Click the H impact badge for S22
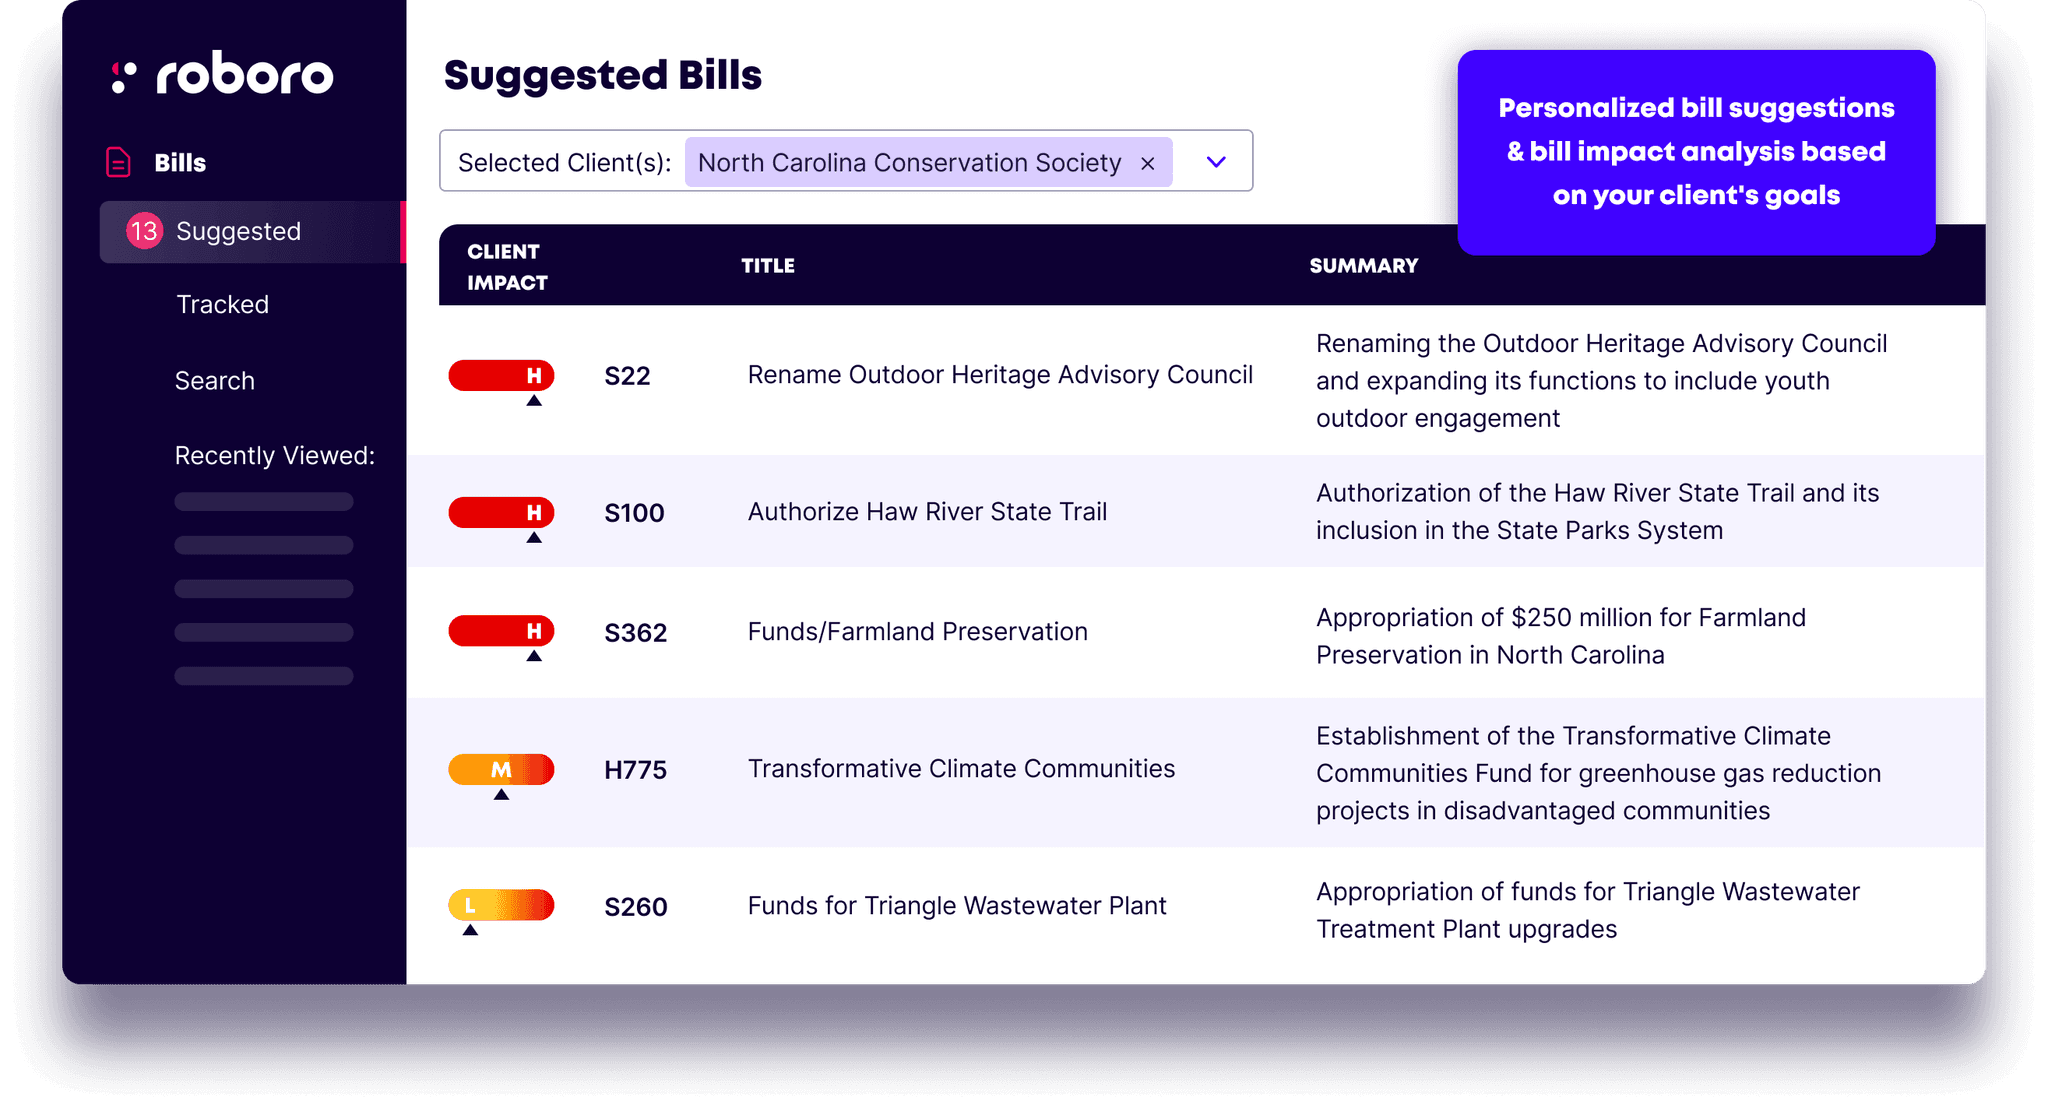The image size is (2048, 1109). tap(501, 375)
